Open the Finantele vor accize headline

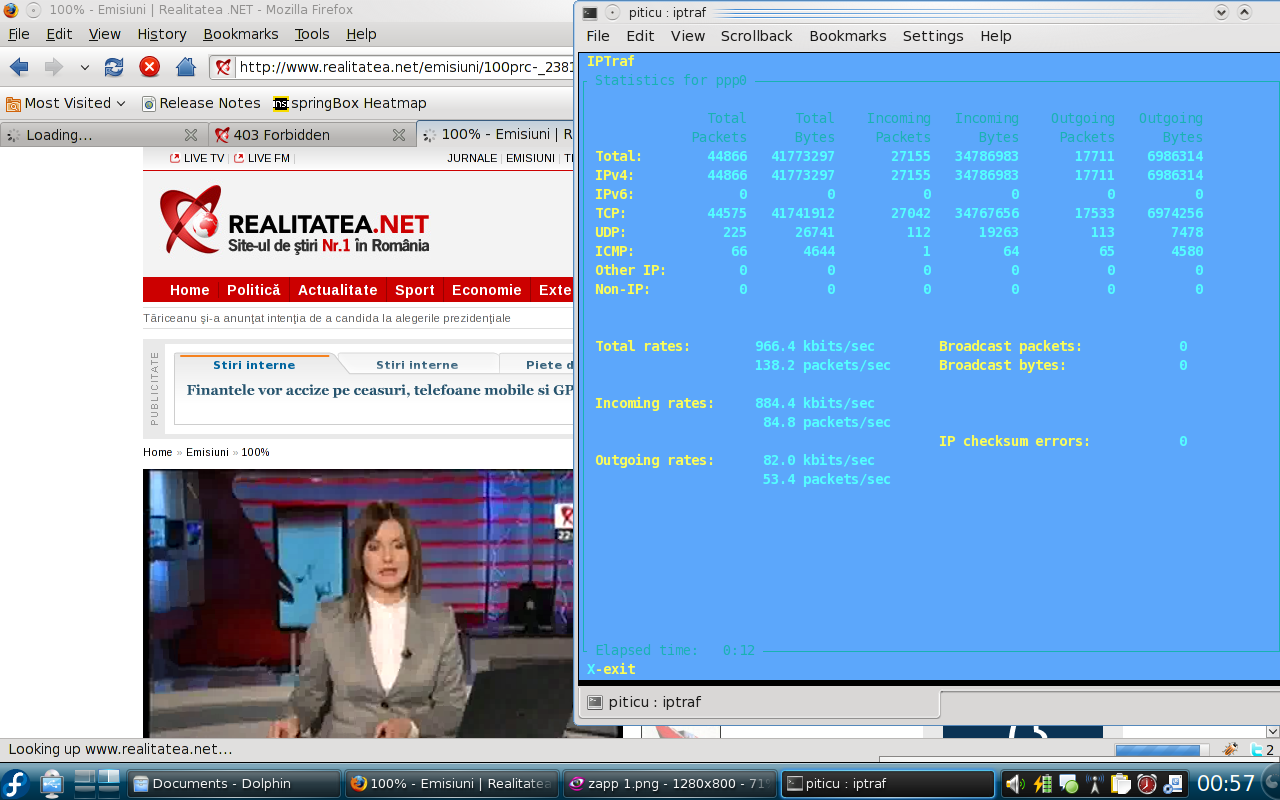pos(380,390)
